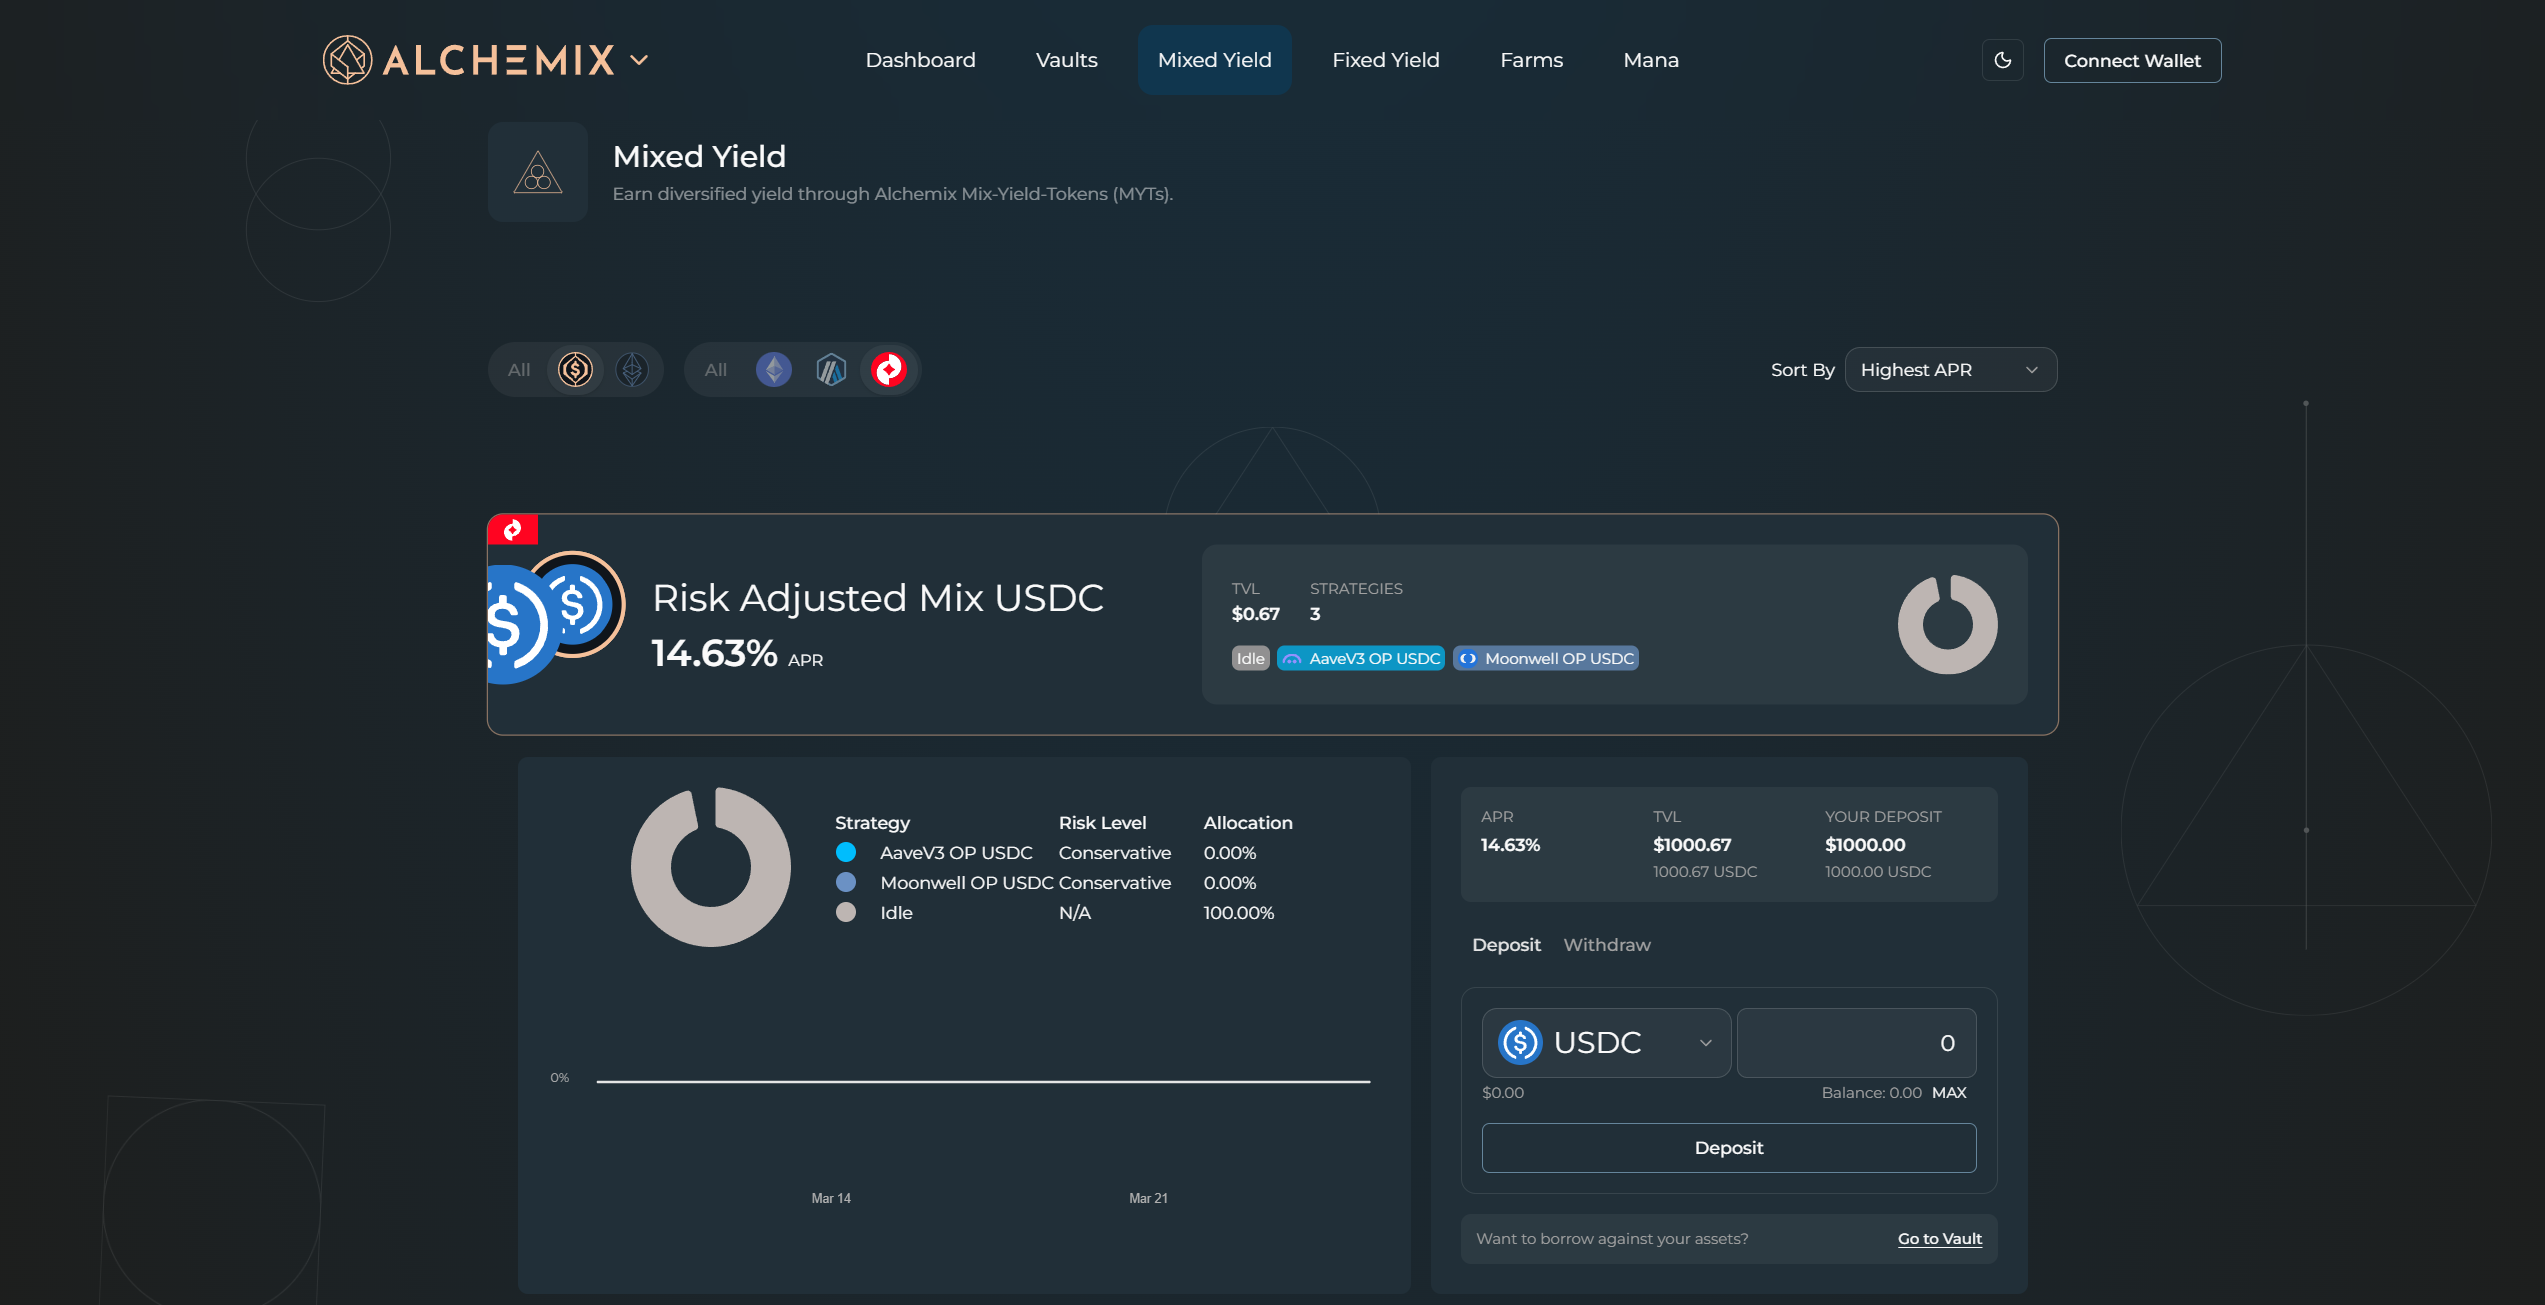Select the Optimism chain filter icon
The image size is (2545, 1305).
click(x=888, y=370)
